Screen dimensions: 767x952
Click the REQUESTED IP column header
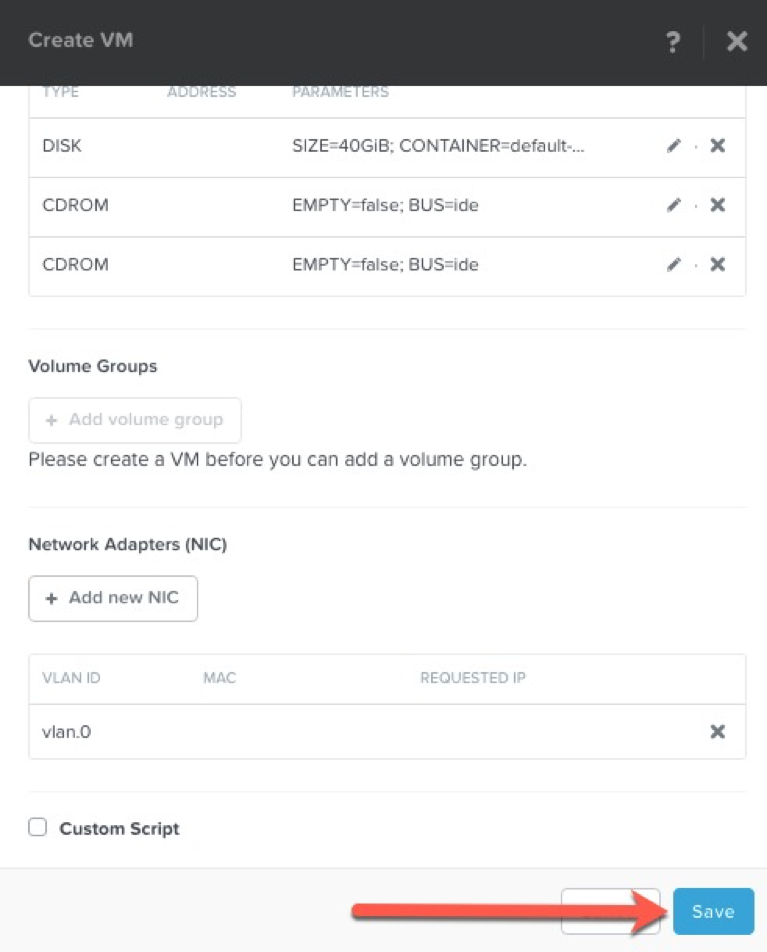(472, 678)
